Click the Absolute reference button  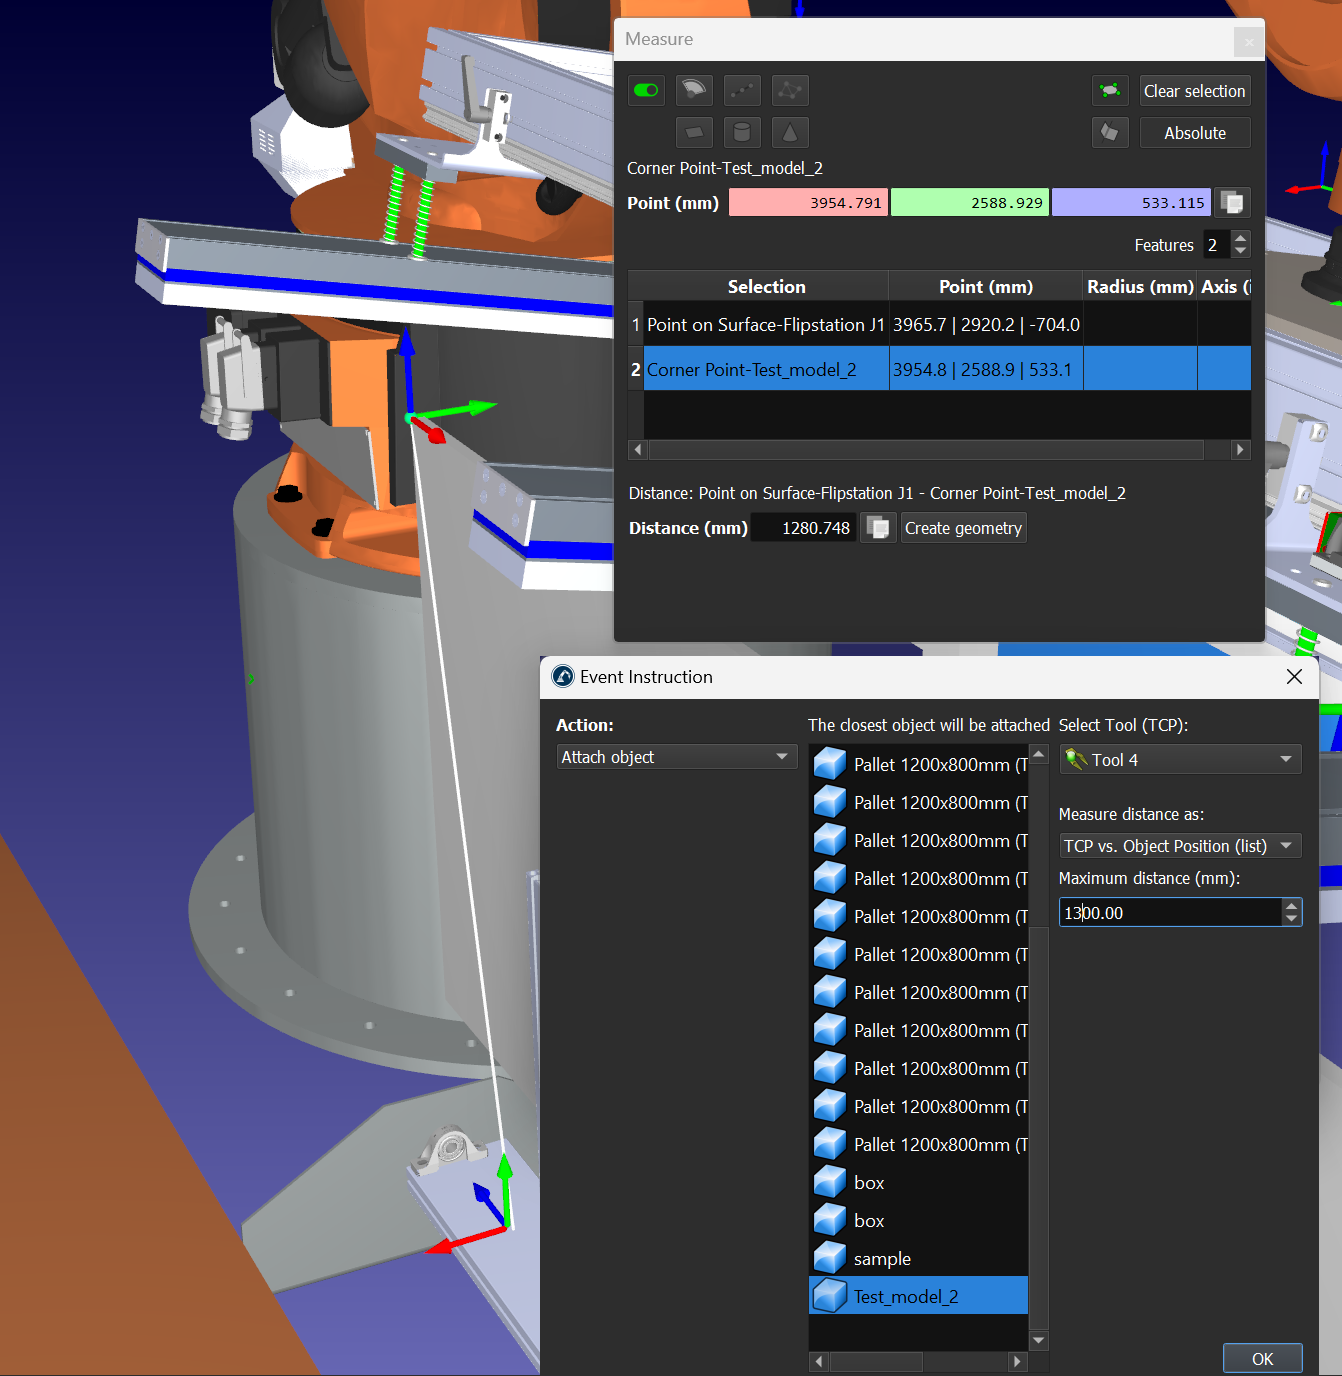point(1194,133)
